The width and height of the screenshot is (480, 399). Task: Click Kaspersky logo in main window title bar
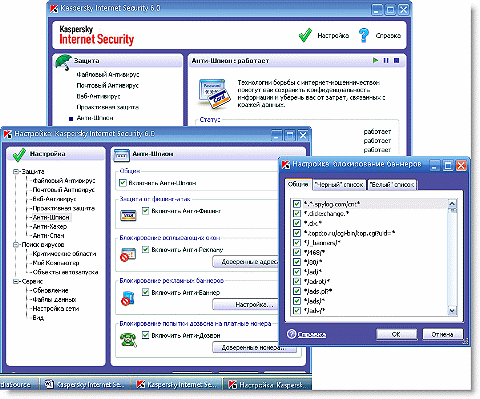click(x=54, y=8)
